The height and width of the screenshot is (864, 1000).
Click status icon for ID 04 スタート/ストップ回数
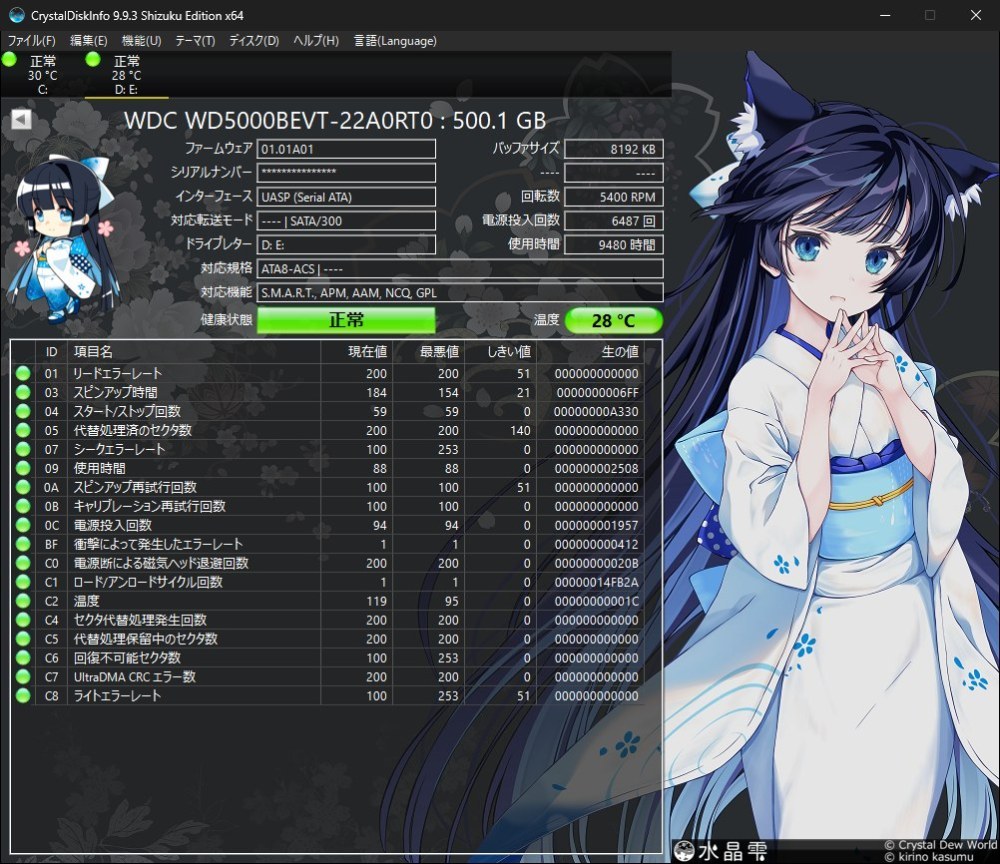23,411
